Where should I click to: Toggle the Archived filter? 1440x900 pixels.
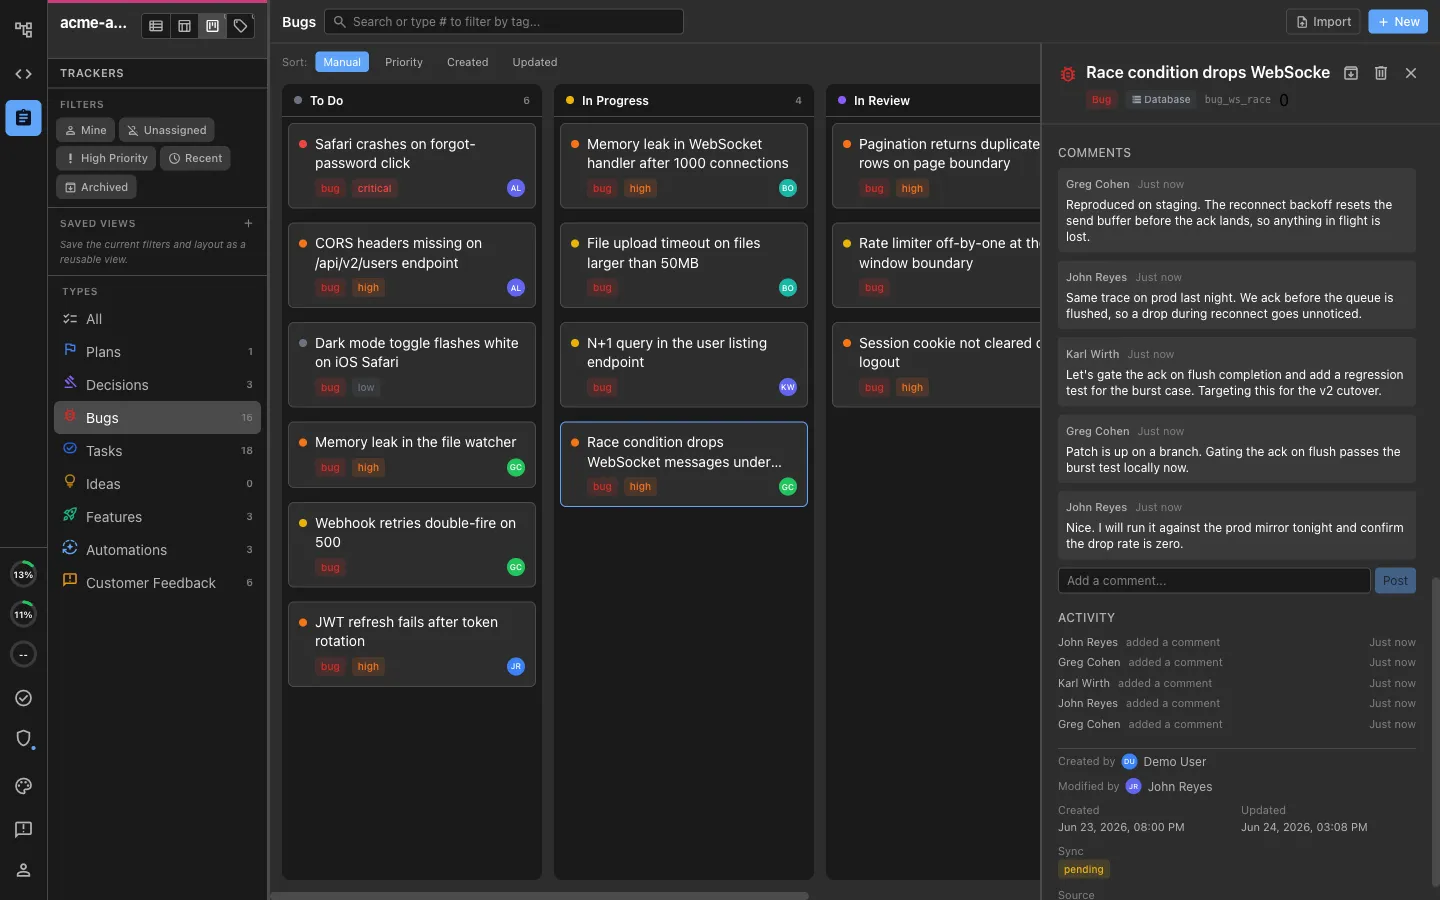96,187
